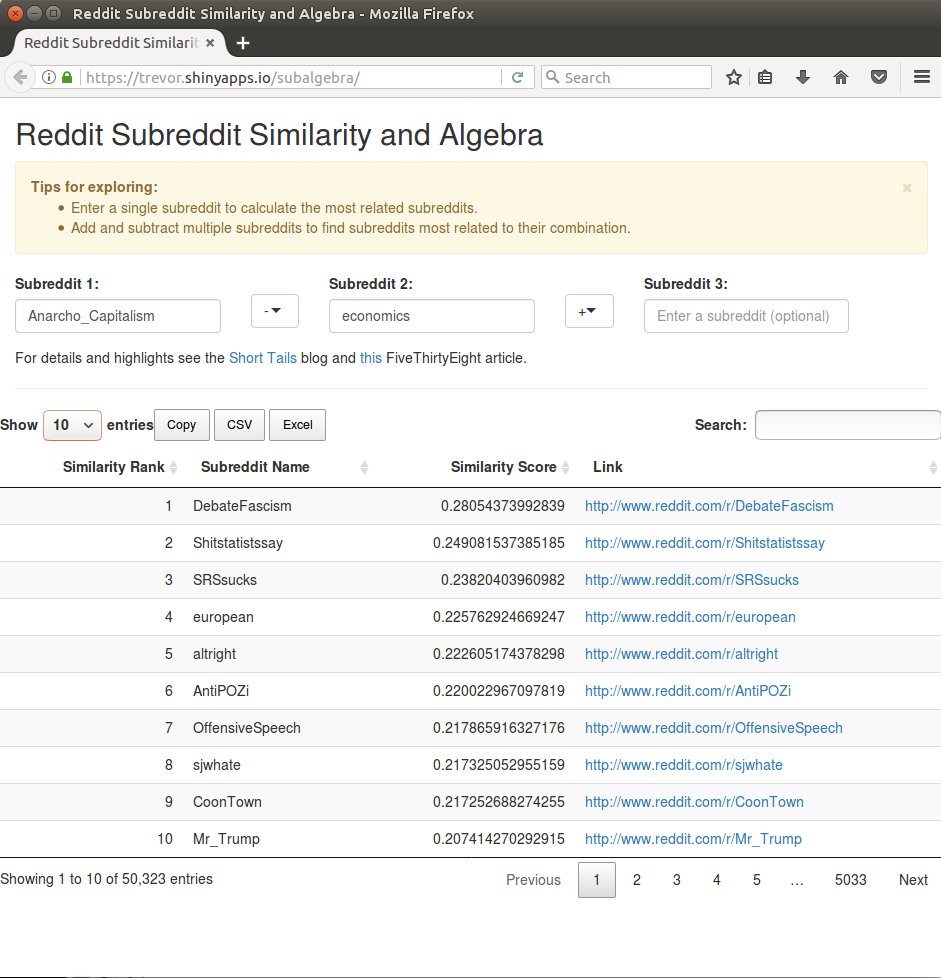Select the score 0.28054373992839

(503, 506)
